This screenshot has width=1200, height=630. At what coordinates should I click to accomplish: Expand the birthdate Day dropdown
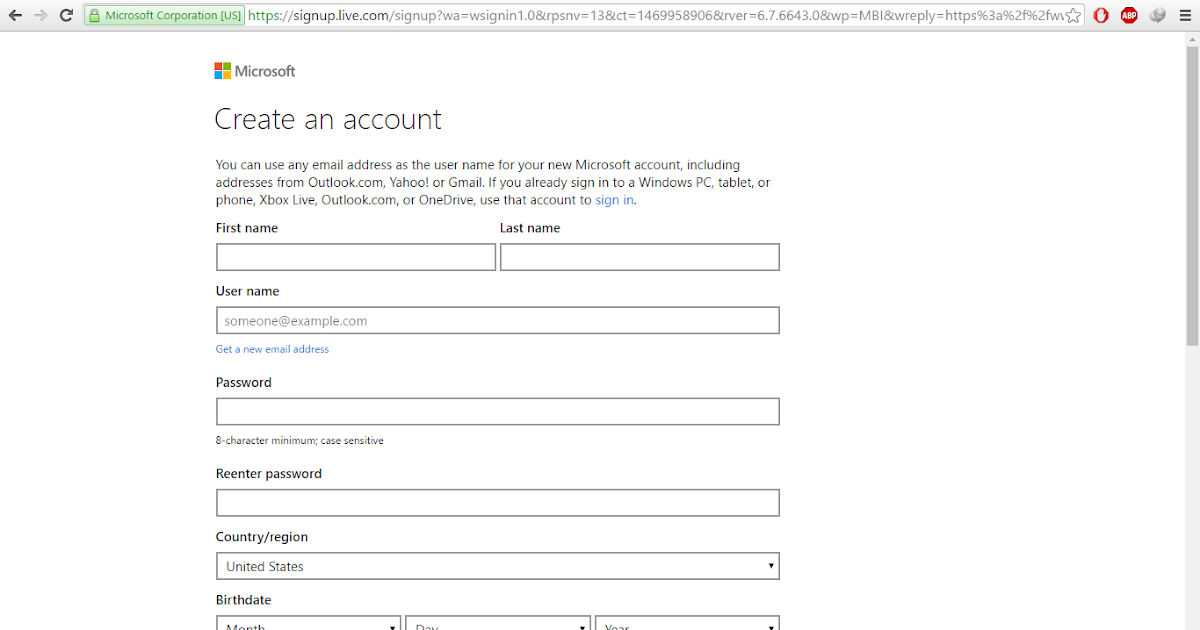point(497,623)
